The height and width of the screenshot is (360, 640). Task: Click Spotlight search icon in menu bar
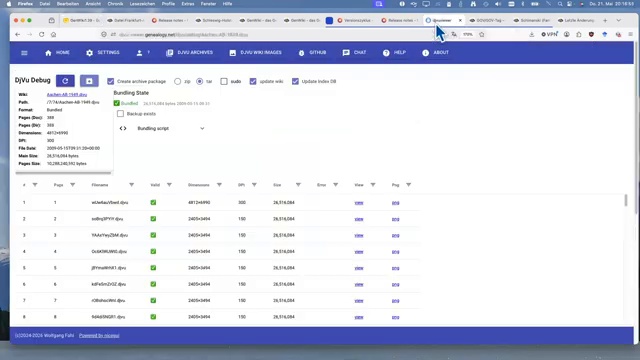click(560, 4)
